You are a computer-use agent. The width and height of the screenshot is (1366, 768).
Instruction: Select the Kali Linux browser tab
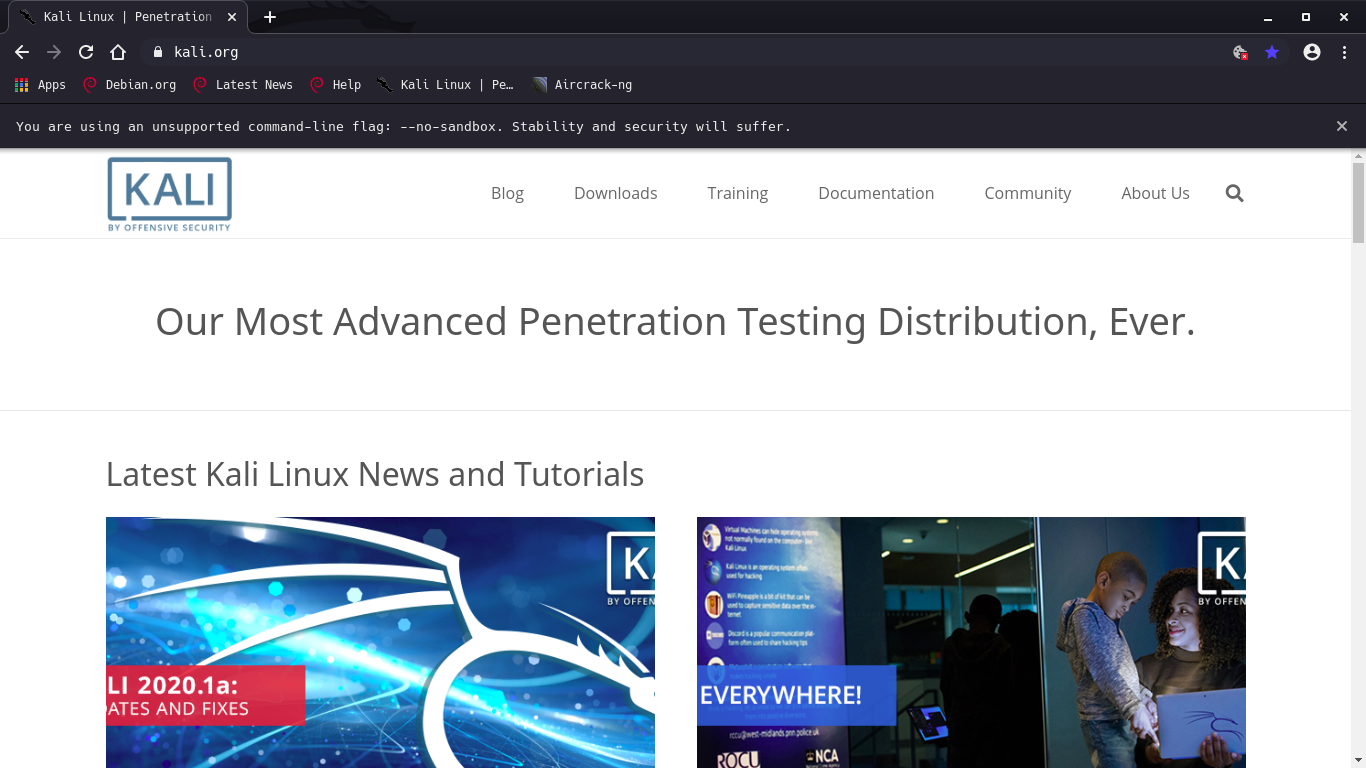tap(125, 17)
